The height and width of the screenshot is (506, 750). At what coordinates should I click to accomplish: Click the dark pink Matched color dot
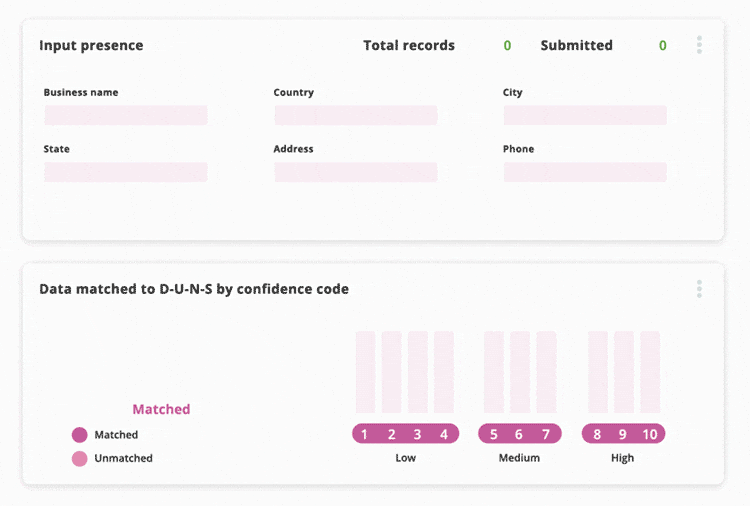pyautogui.click(x=80, y=435)
